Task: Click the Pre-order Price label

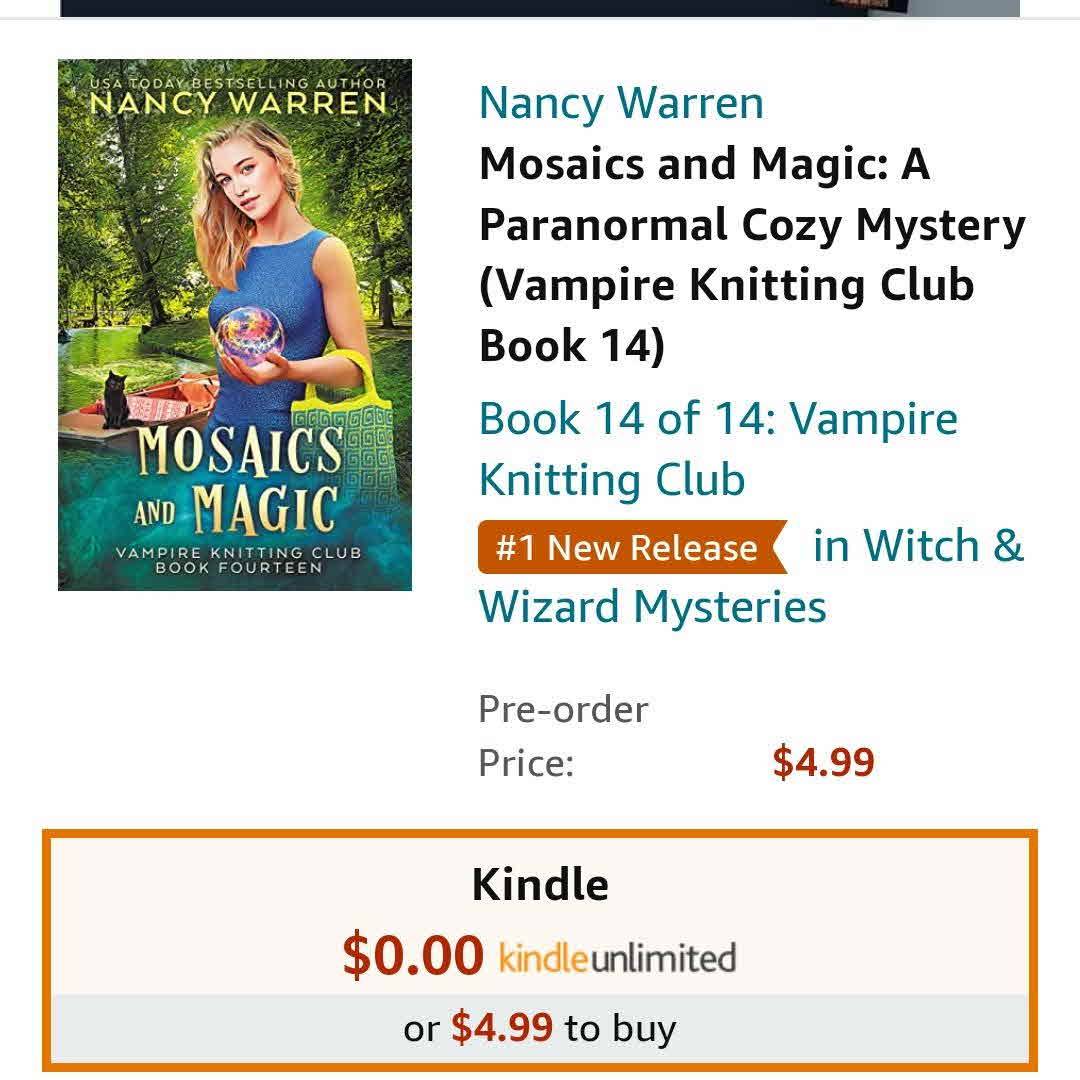Action: (563, 736)
